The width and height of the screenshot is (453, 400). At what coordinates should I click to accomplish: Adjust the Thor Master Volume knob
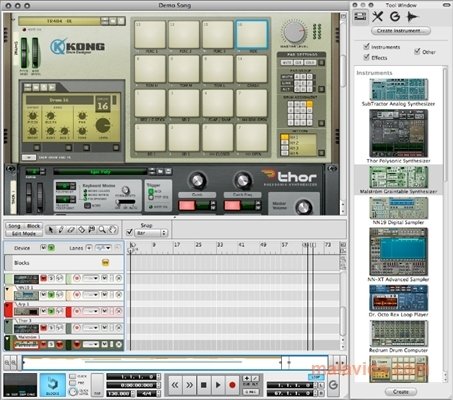(303, 207)
